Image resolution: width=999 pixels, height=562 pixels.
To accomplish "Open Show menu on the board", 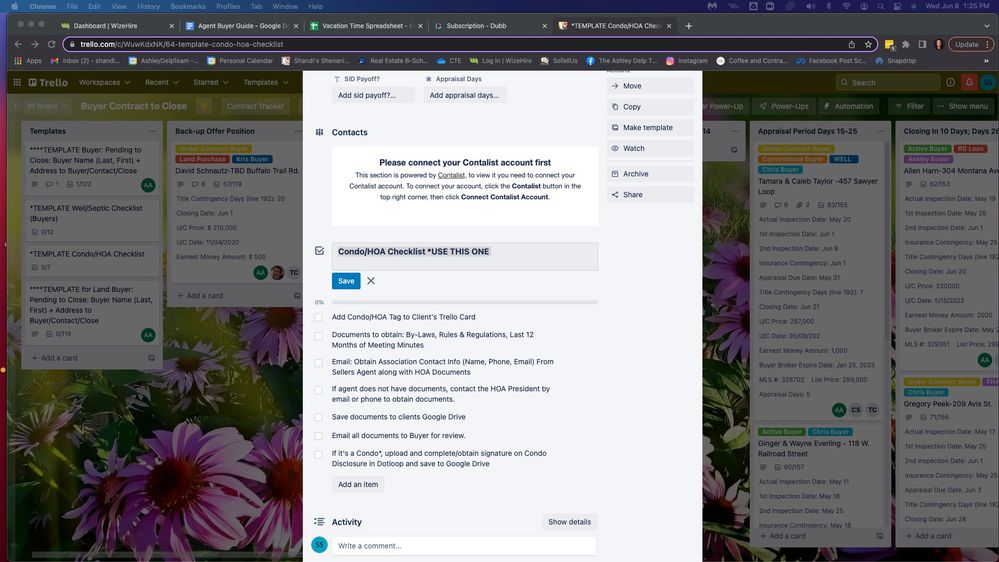I will tap(963, 106).
